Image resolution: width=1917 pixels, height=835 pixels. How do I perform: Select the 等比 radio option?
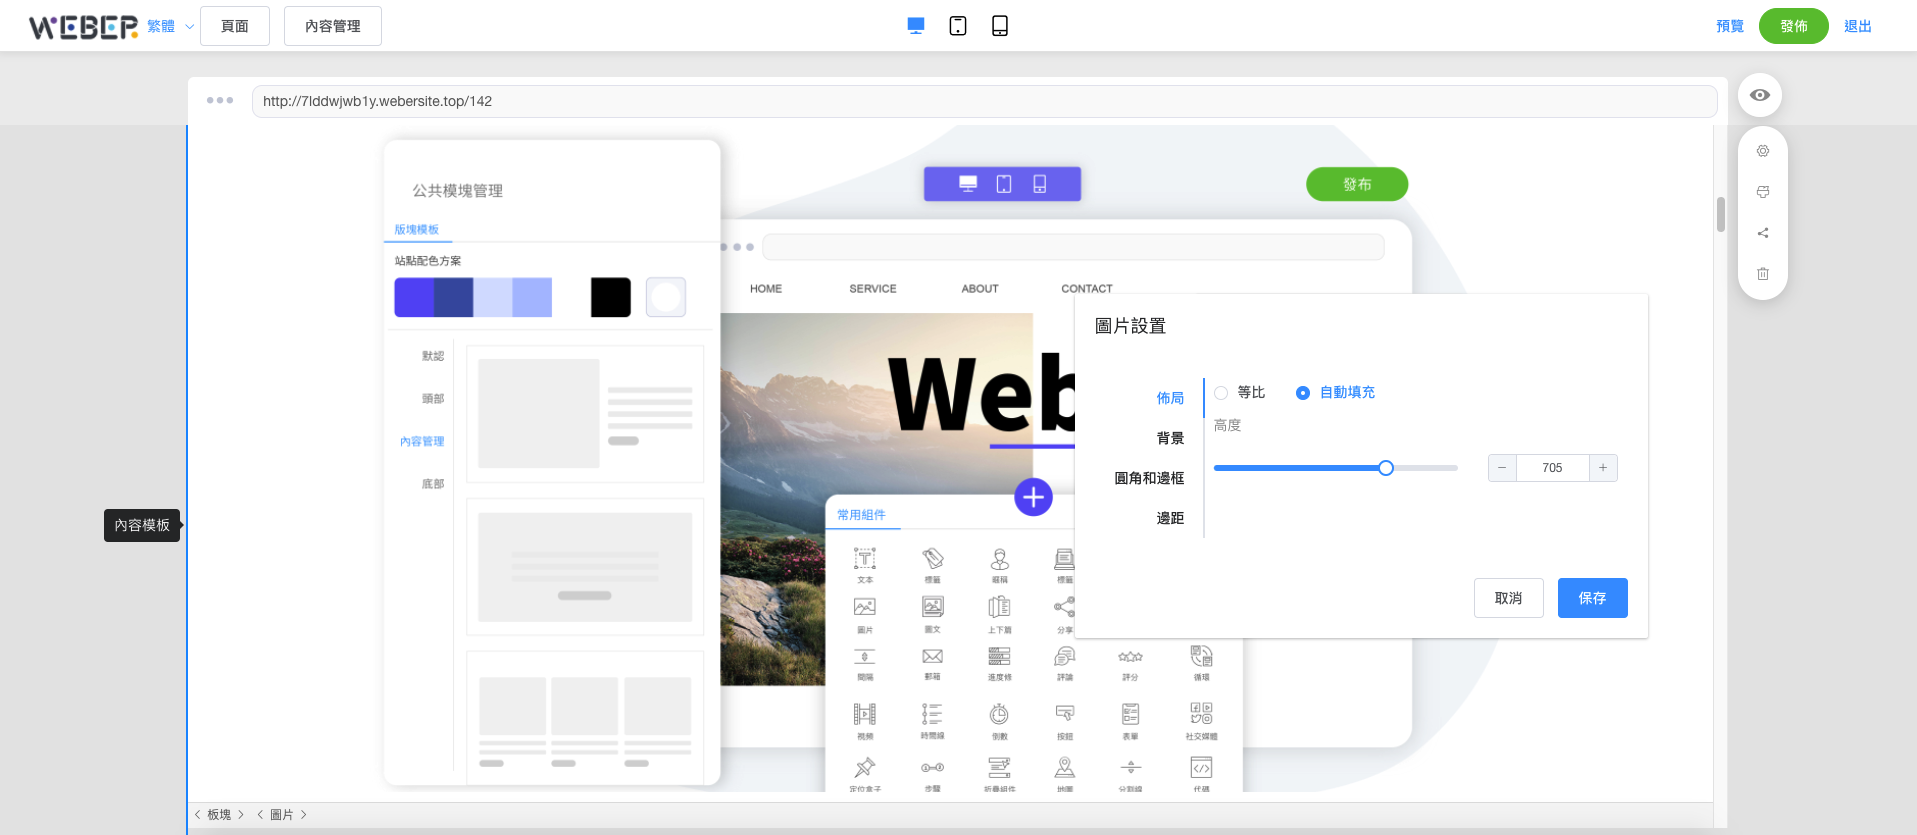[1240, 393]
